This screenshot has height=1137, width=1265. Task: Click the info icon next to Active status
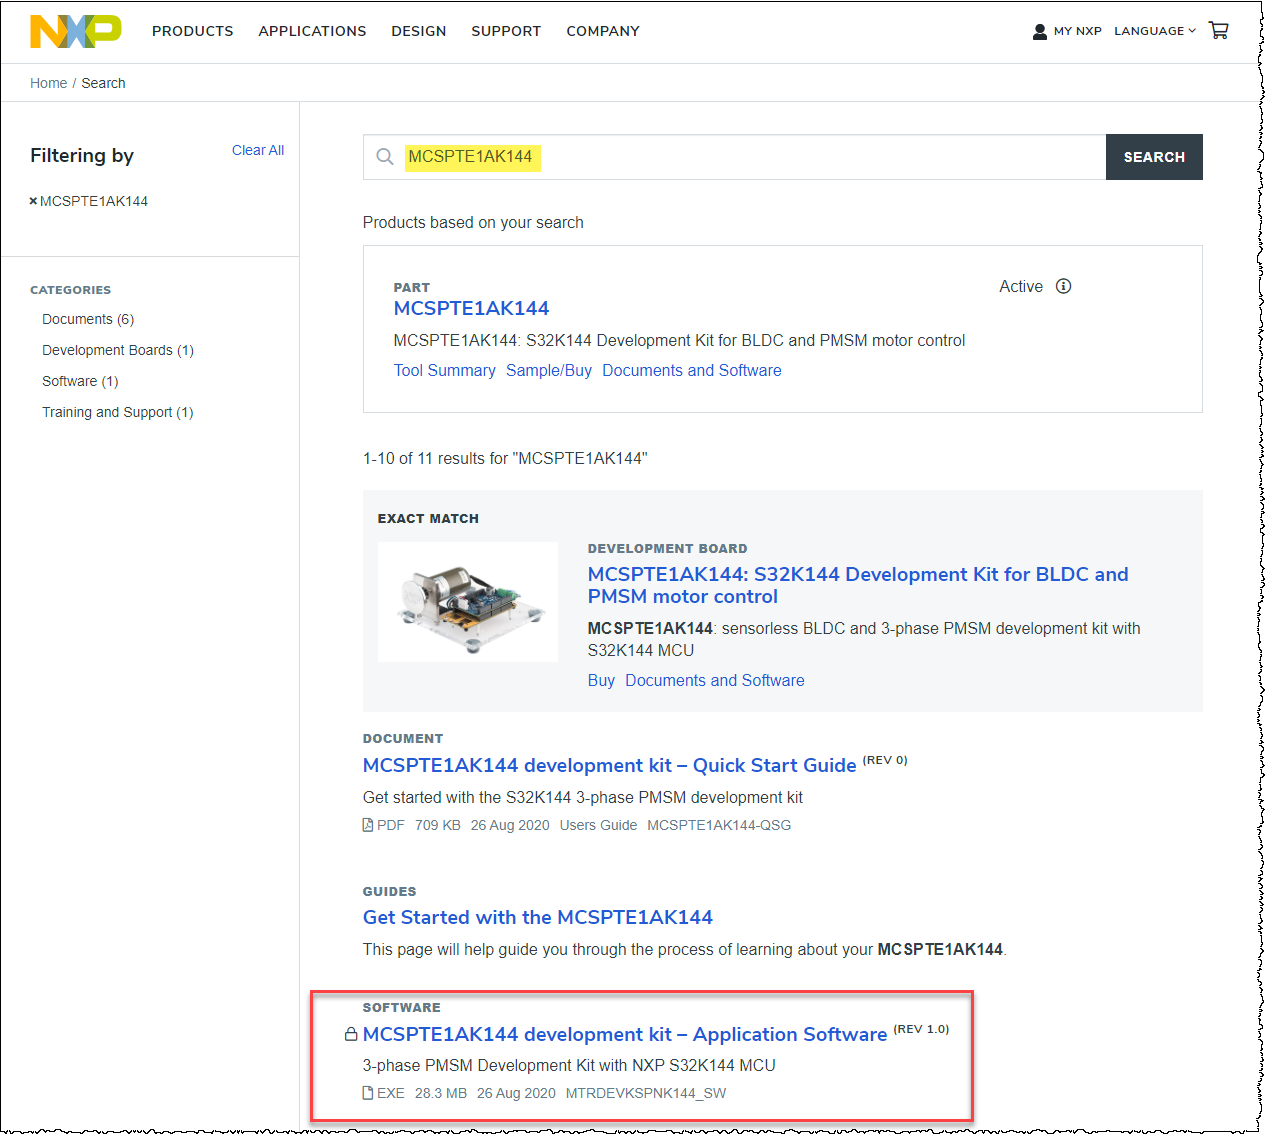tap(1063, 286)
